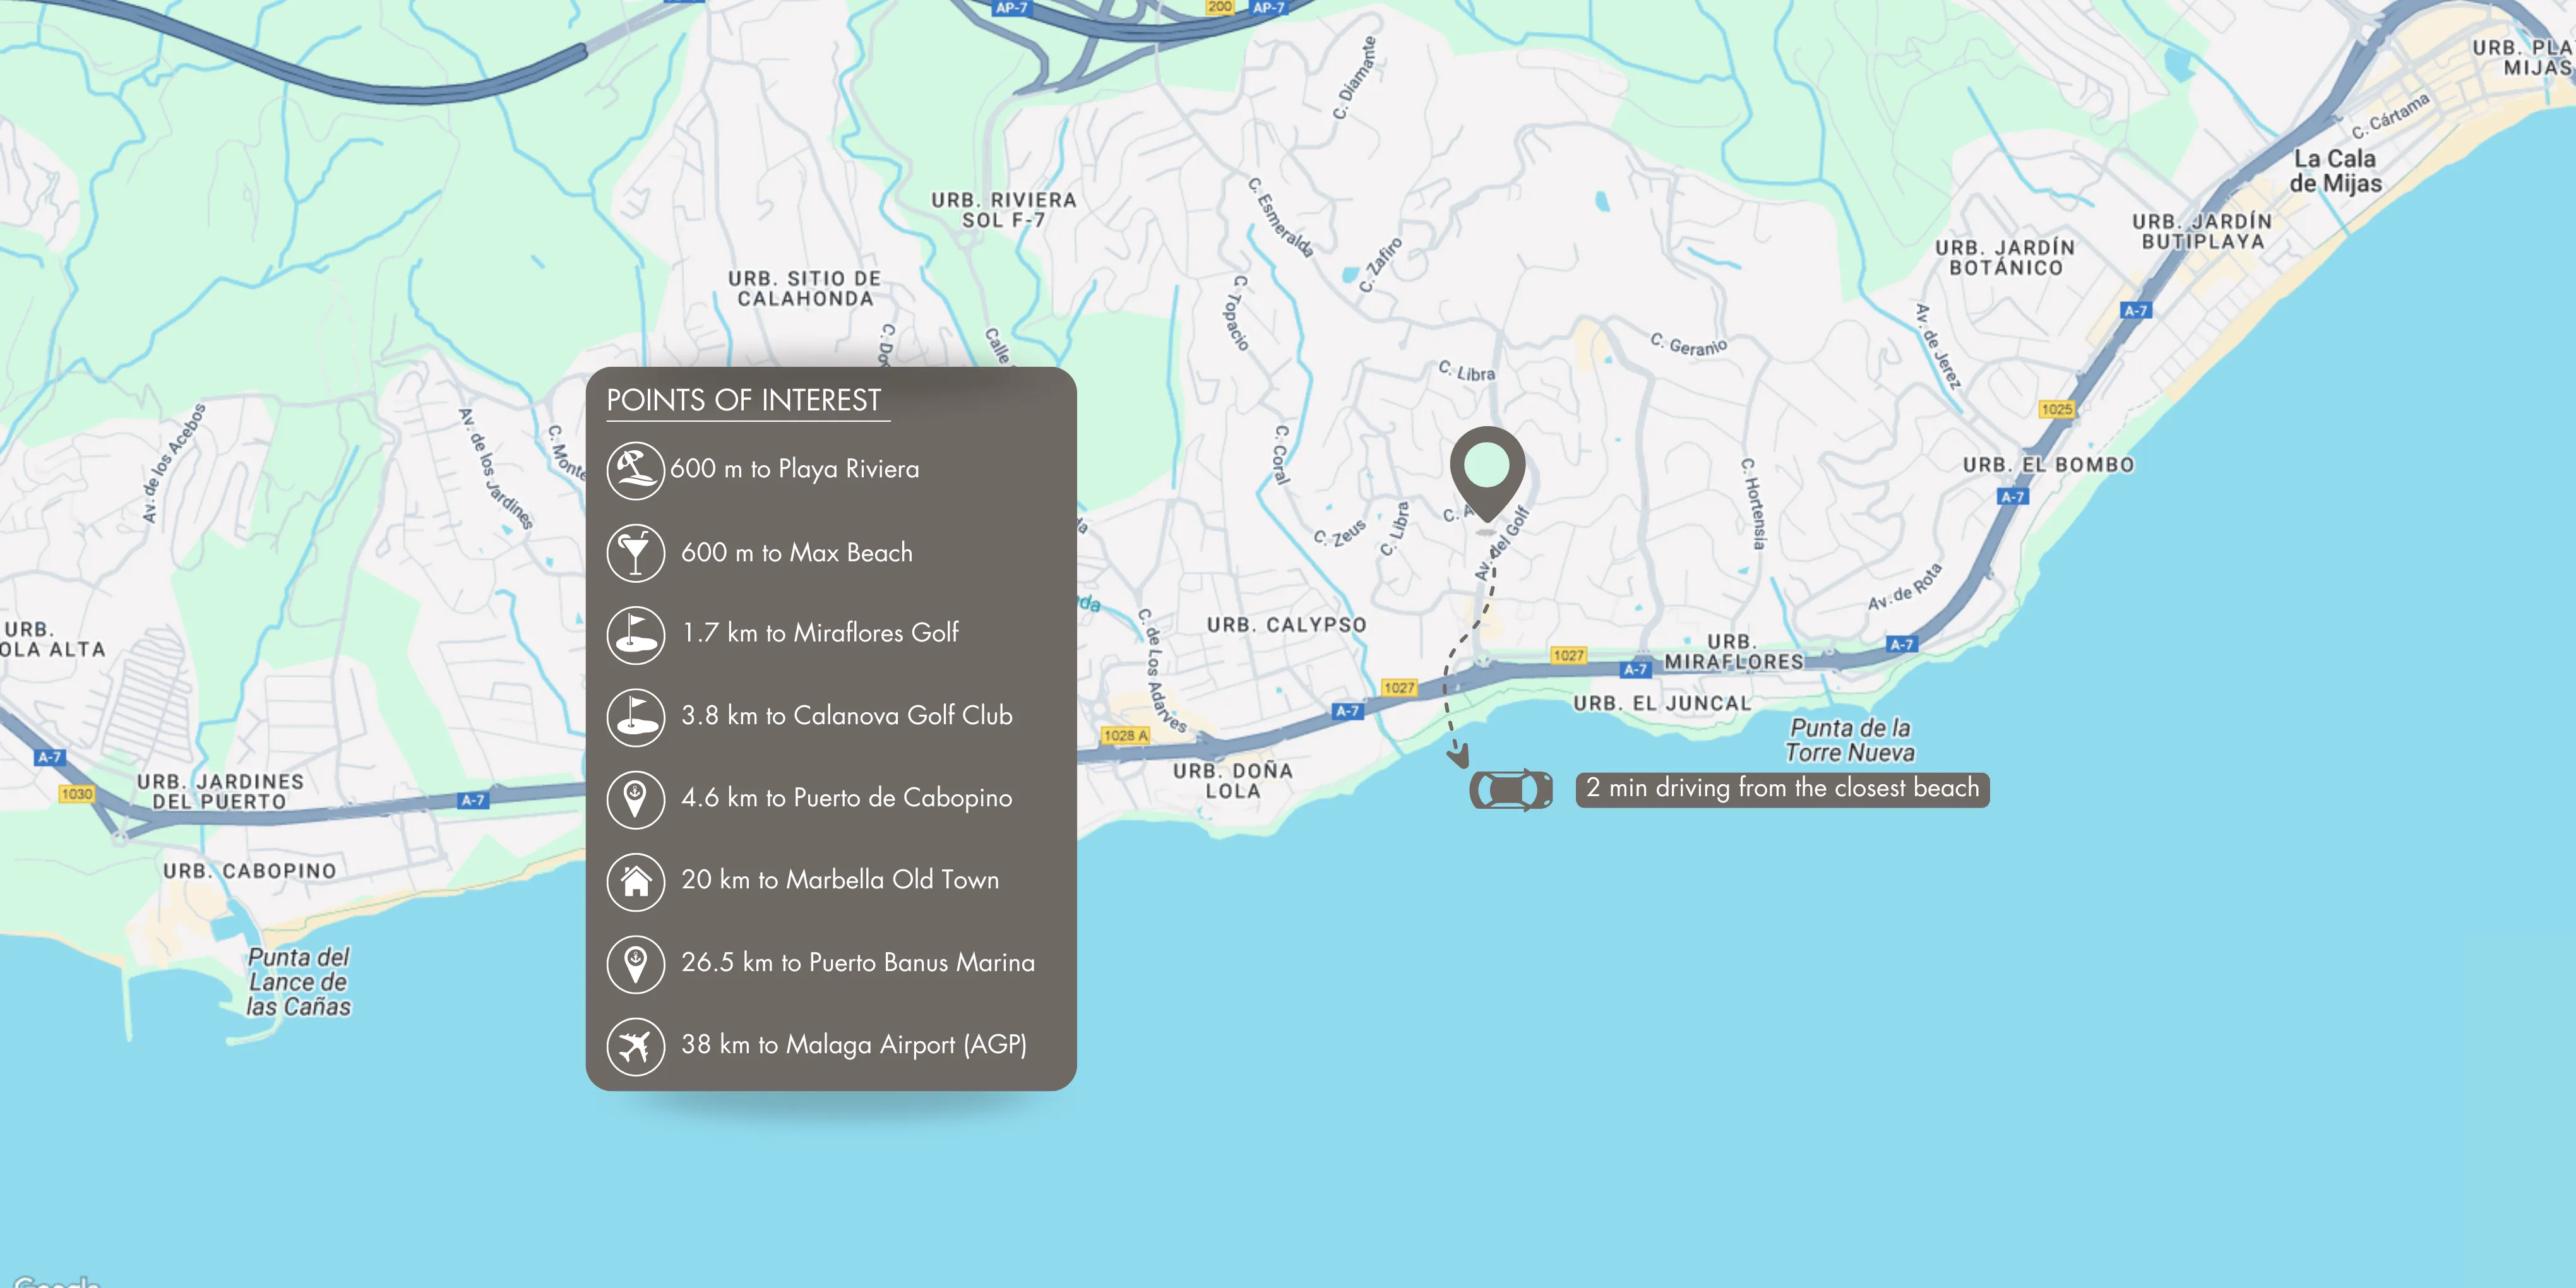This screenshot has height=1288, width=2576.
Task: Select '20 km to Marbella Old Town' text
Action: click(x=840, y=880)
